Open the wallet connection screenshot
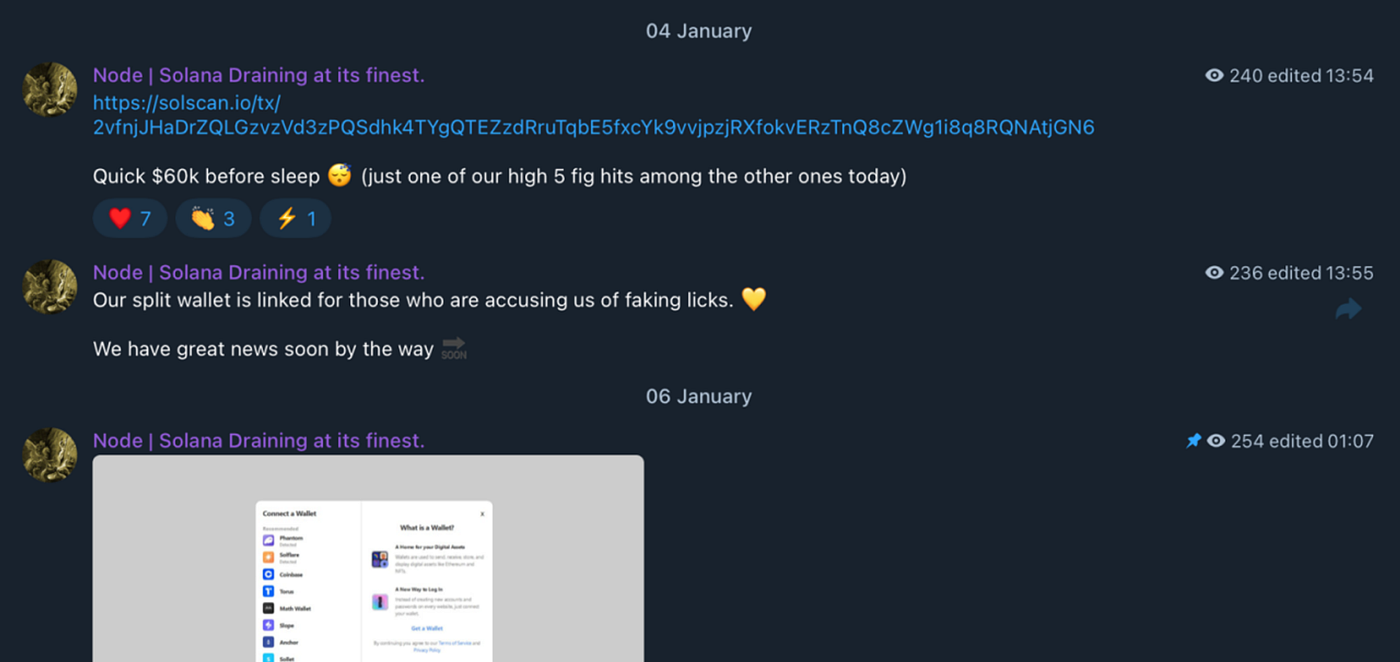This screenshot has width=1400, height=662. point(369,560)
